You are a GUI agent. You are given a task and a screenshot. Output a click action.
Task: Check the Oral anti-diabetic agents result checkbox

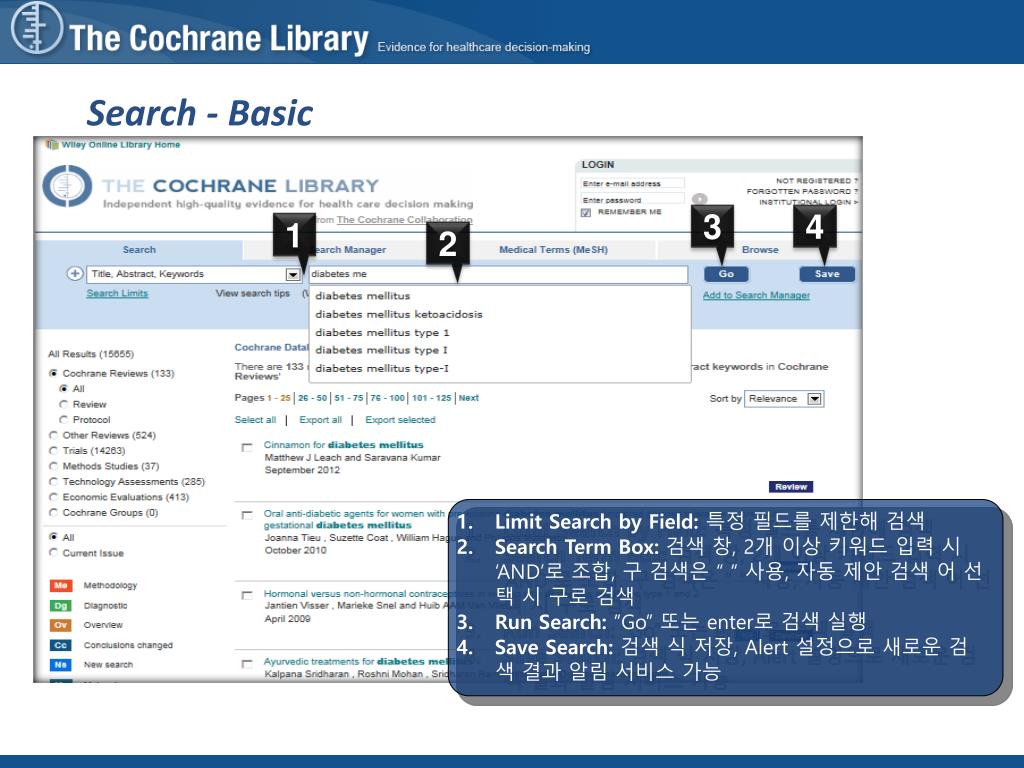coord(247,515)
